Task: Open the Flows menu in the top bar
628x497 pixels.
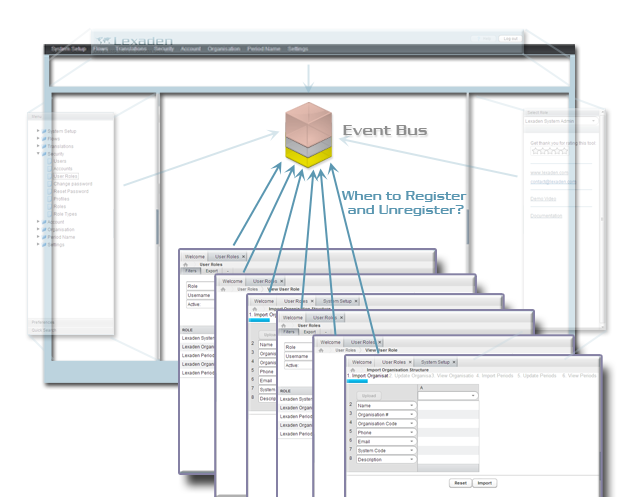Action: click(101, 49)
